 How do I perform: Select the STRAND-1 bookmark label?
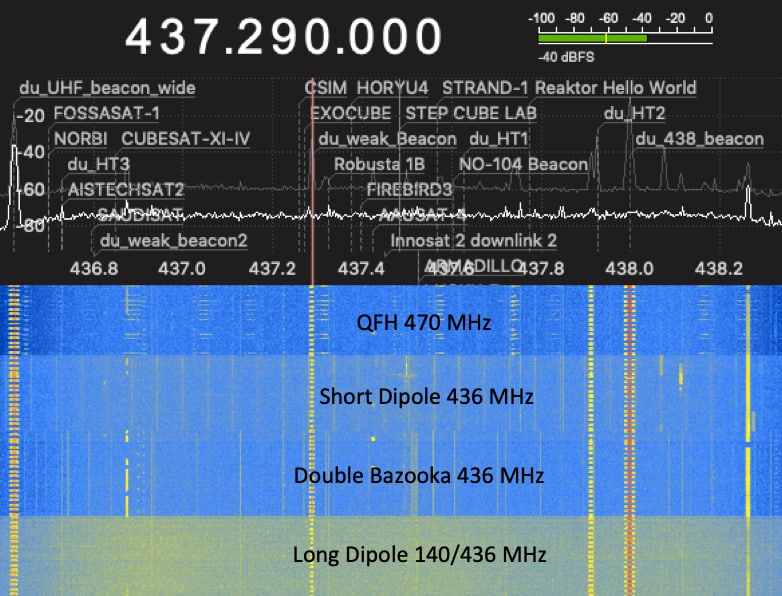pyautogui.click(x=486, y=88)
